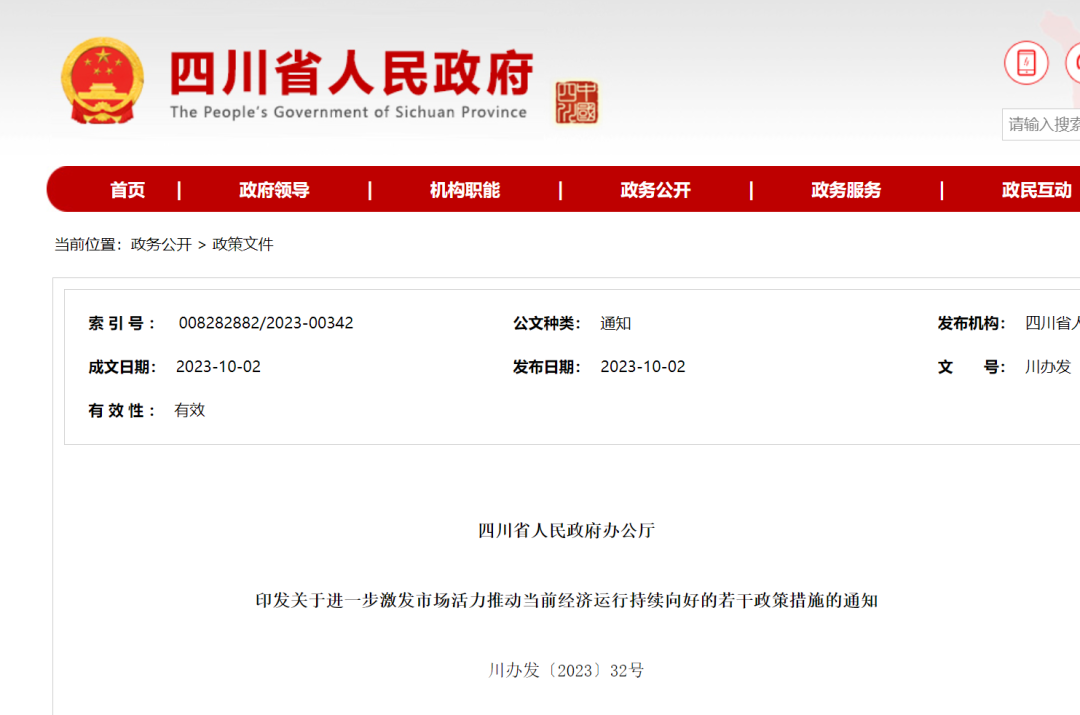Screen dimensions: 1080x715
Task: Open the 首页 menu item
Action: (x=127, y=190)
